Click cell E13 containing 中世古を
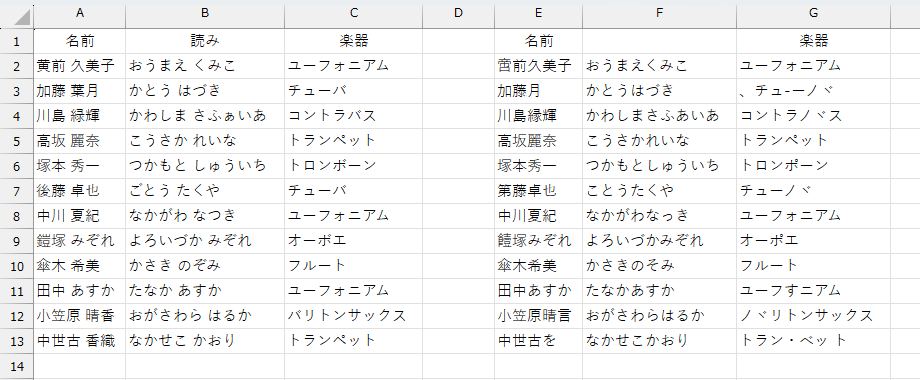This screenshot has height=380, width=920. 539,341
